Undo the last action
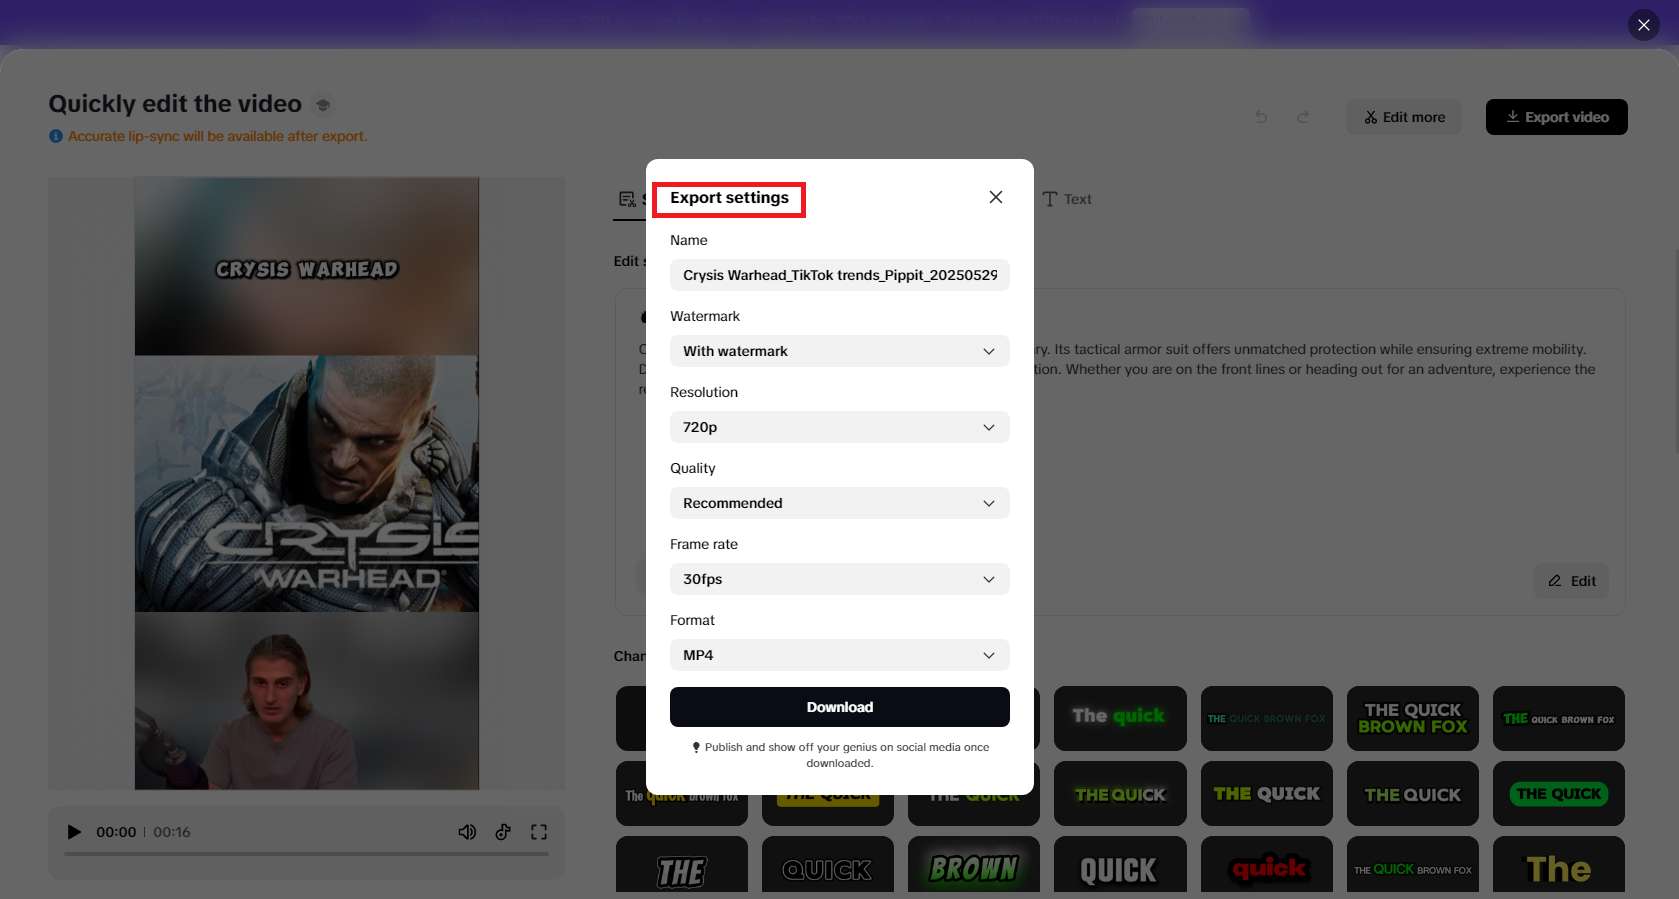The height and width of the screenshot is (899, 1679). tap(1261, 117)
